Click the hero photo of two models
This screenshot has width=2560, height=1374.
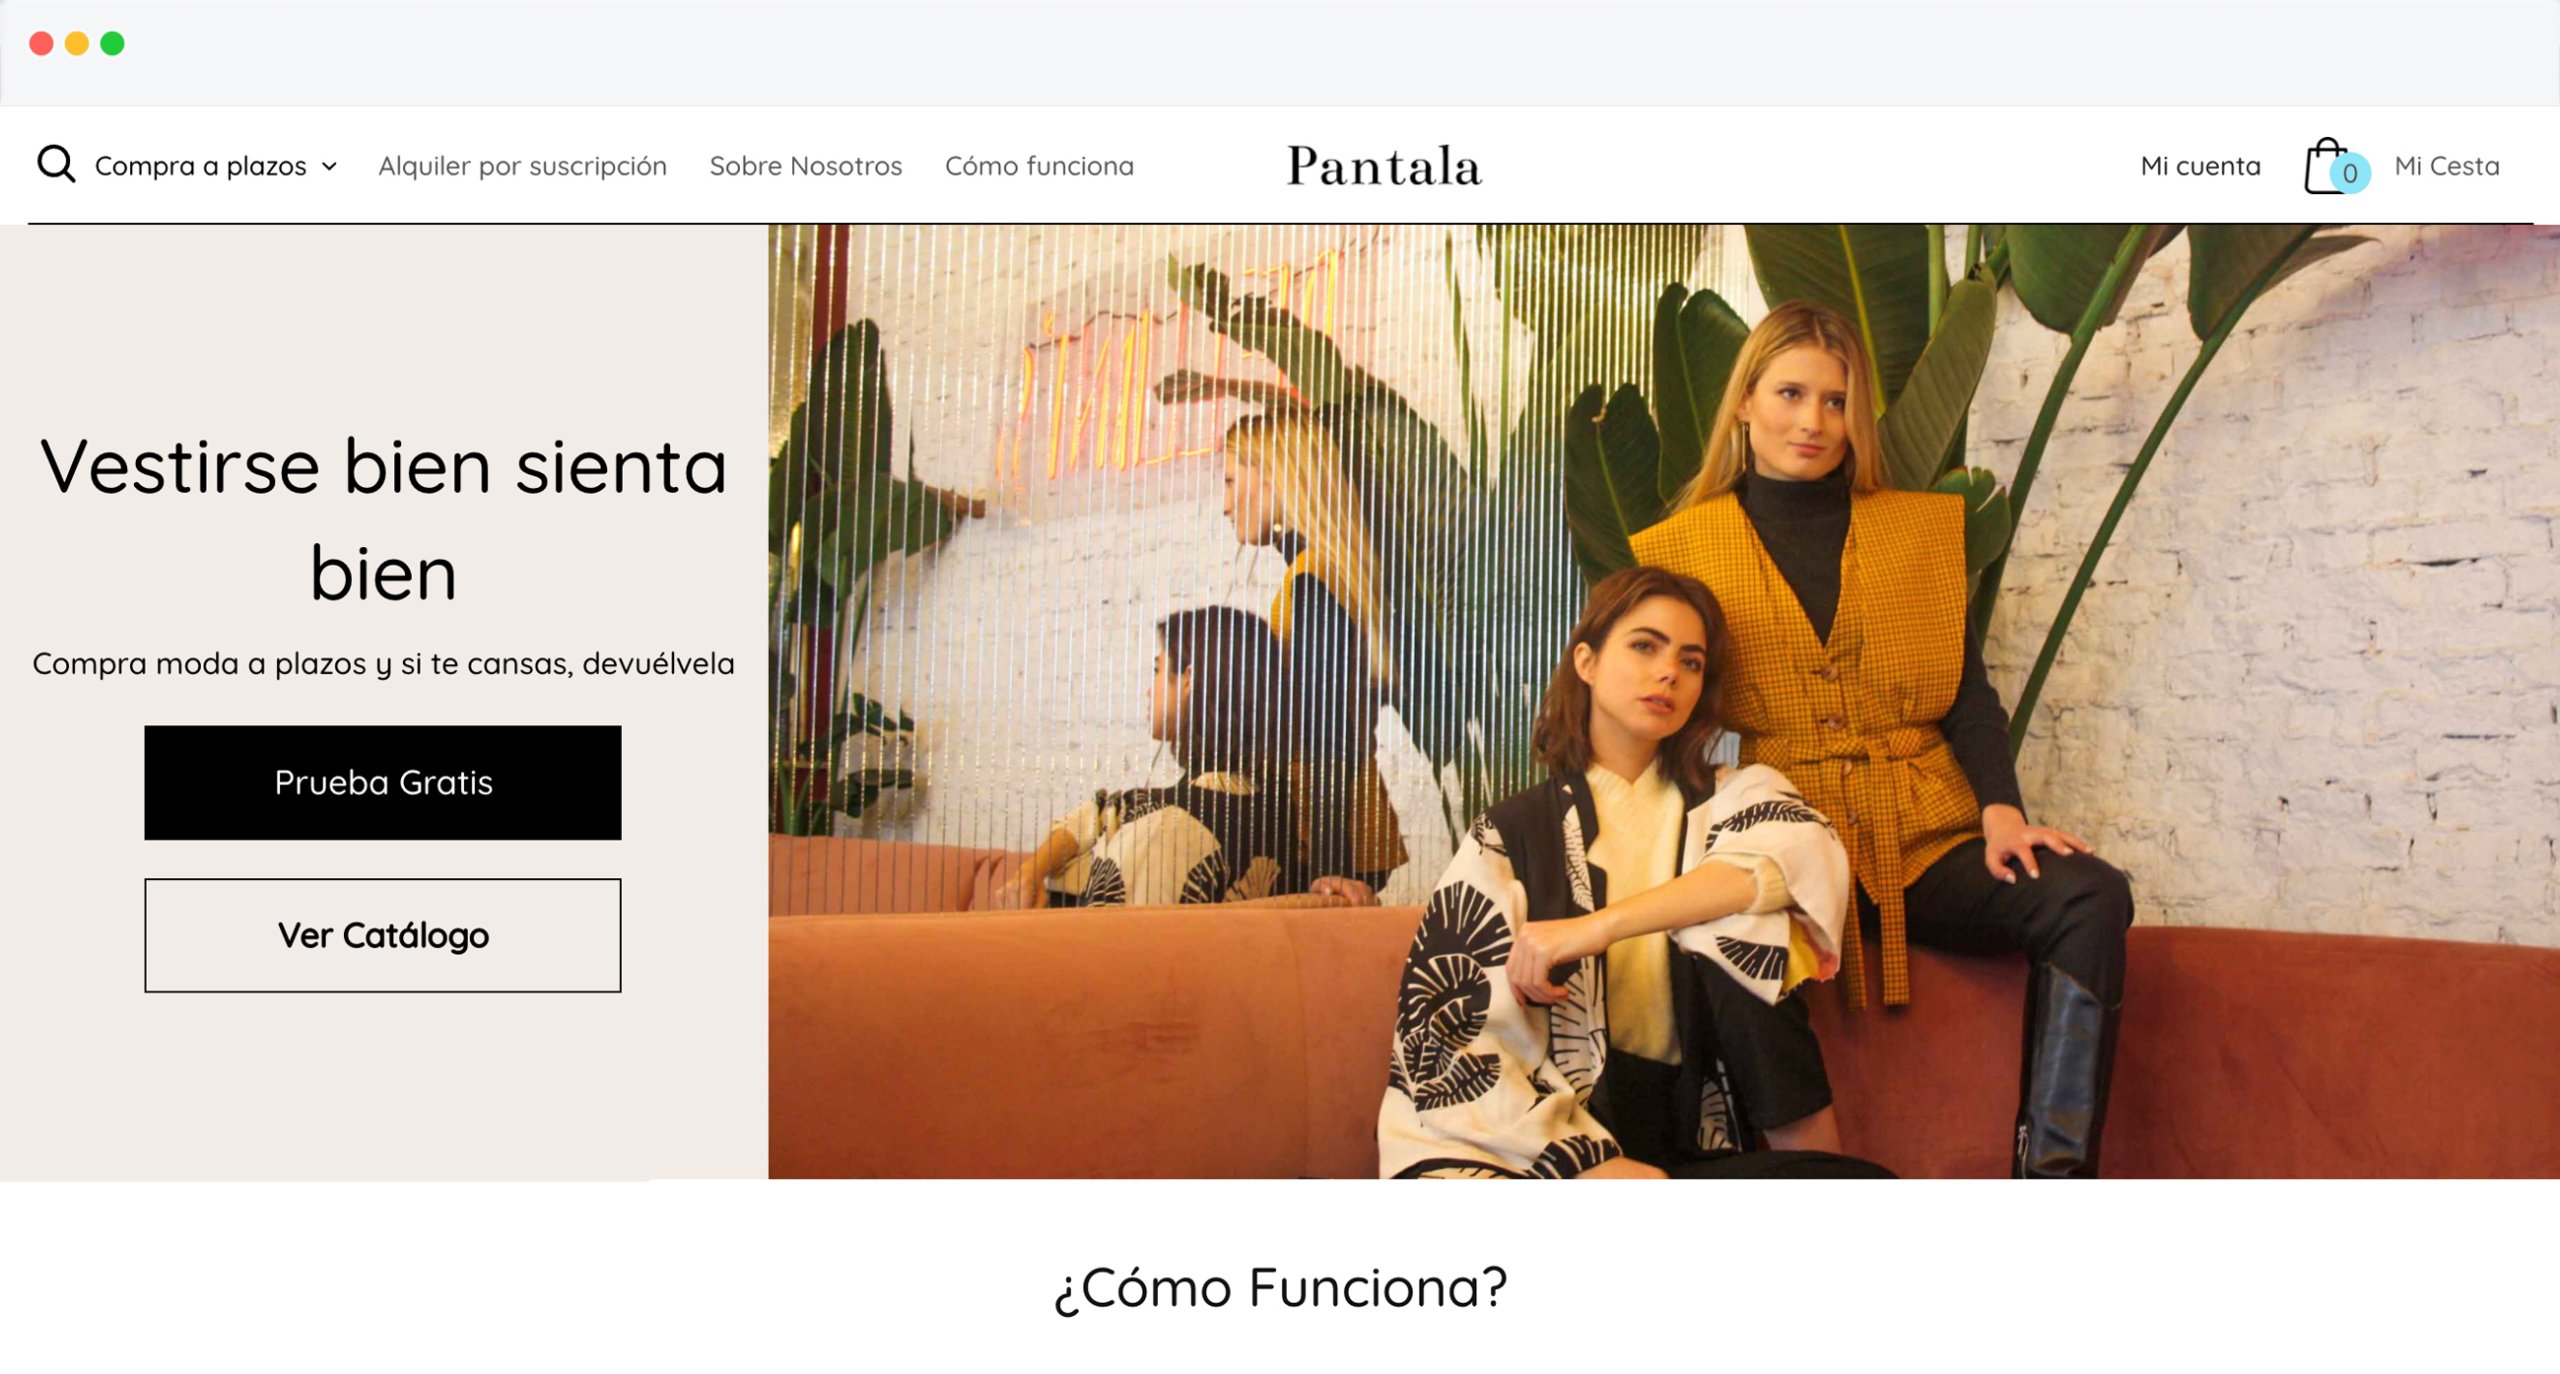(x=1664, y=701)
